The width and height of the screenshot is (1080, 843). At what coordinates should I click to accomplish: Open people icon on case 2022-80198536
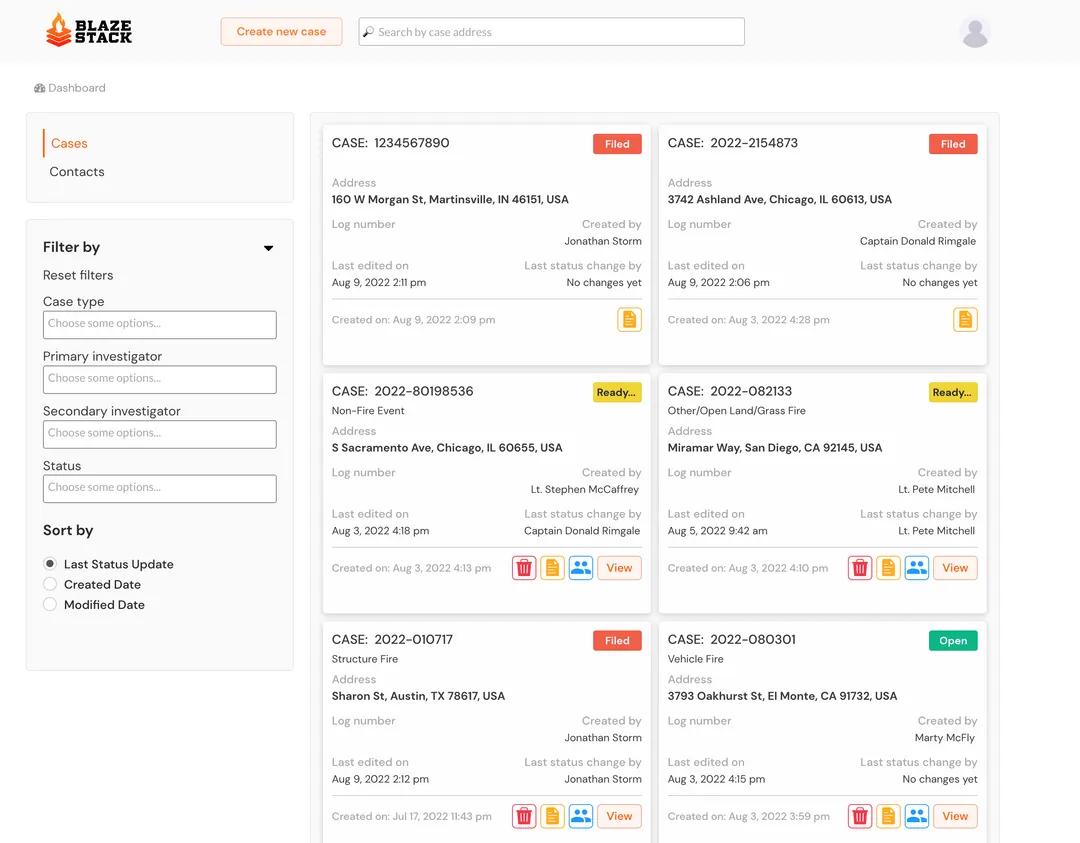pyautogui.click(x=581, y=568)
